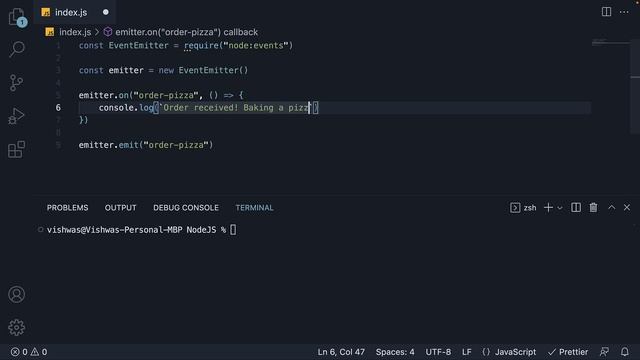The image size is (640, 360).
Task: Open the Run and Debug view
Action: pos(16,116)
